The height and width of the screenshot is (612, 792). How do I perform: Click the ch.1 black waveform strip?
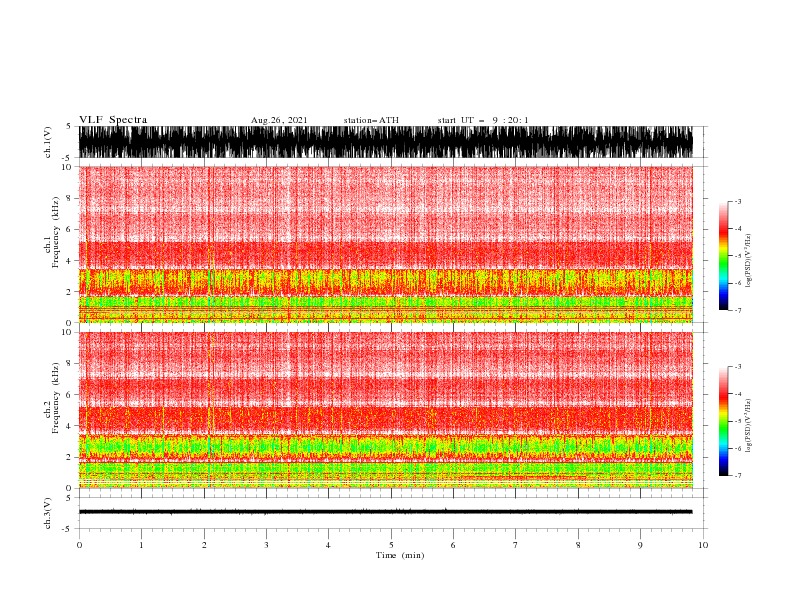(386, 142)
